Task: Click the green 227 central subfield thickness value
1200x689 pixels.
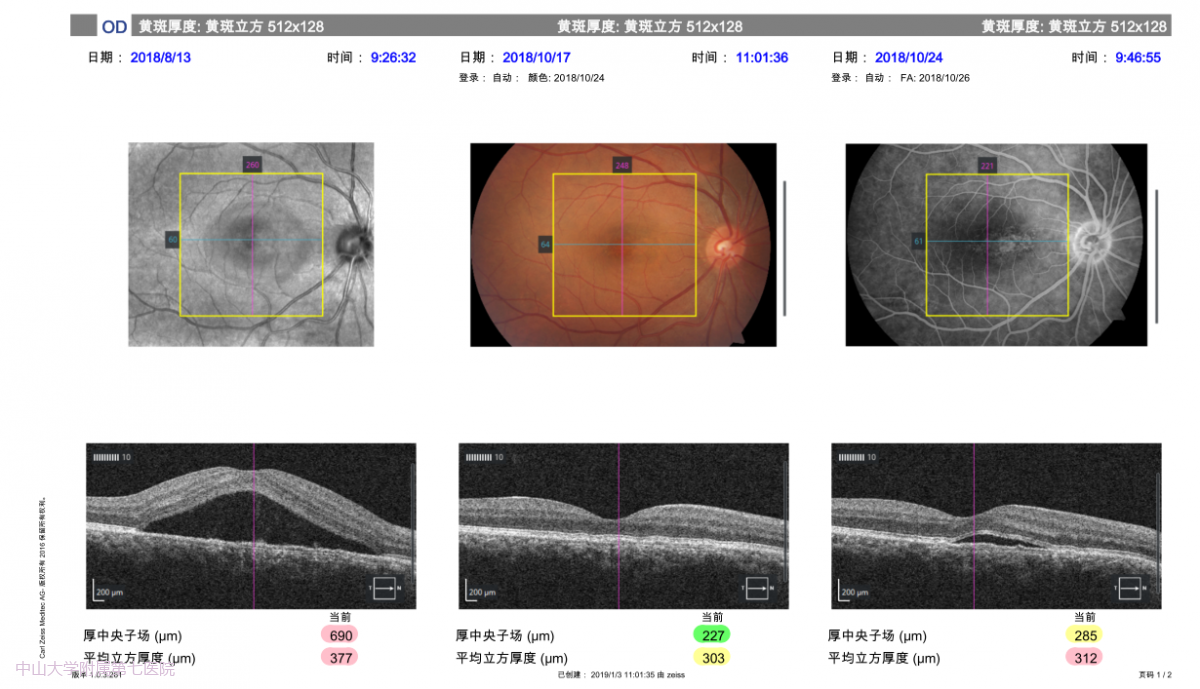Action: pos(711,635)
